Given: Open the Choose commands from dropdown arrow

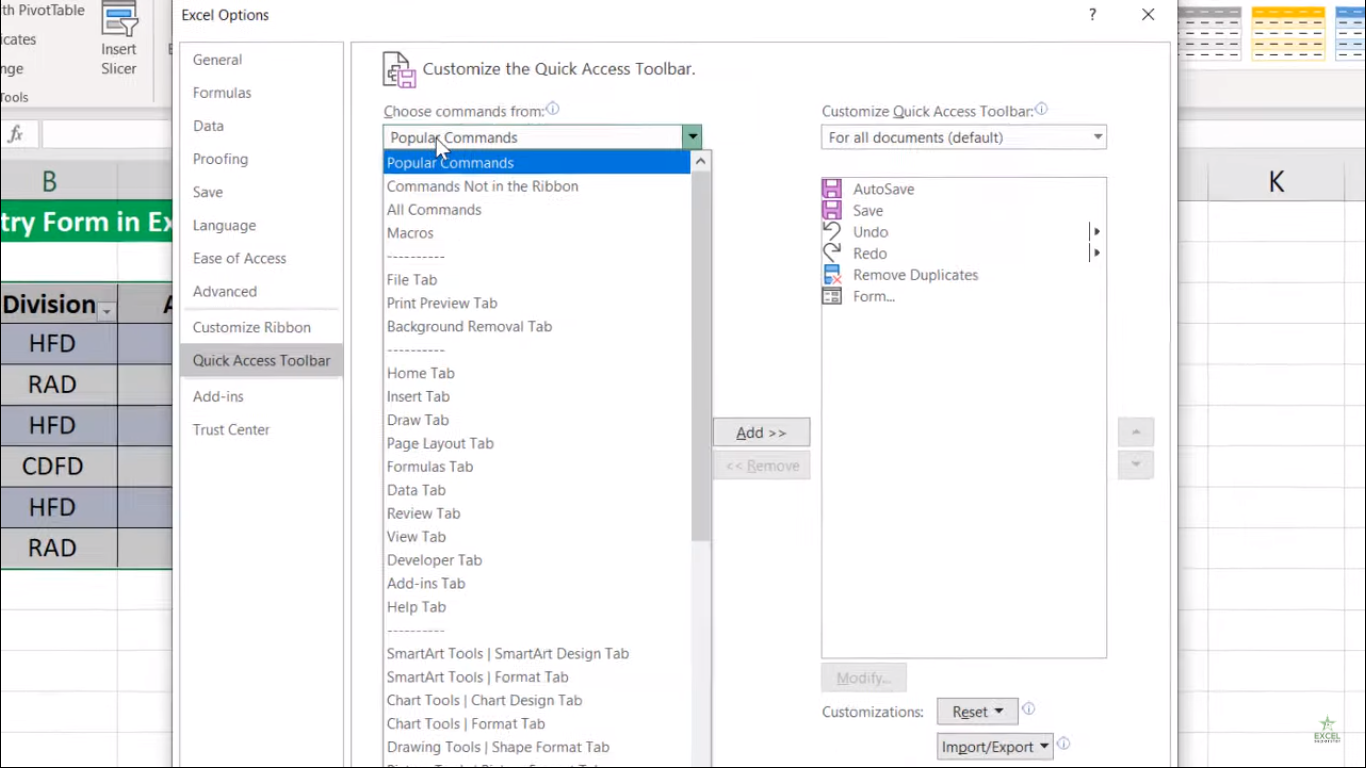Looking at the screenshot, I should [x=692, y=137].
